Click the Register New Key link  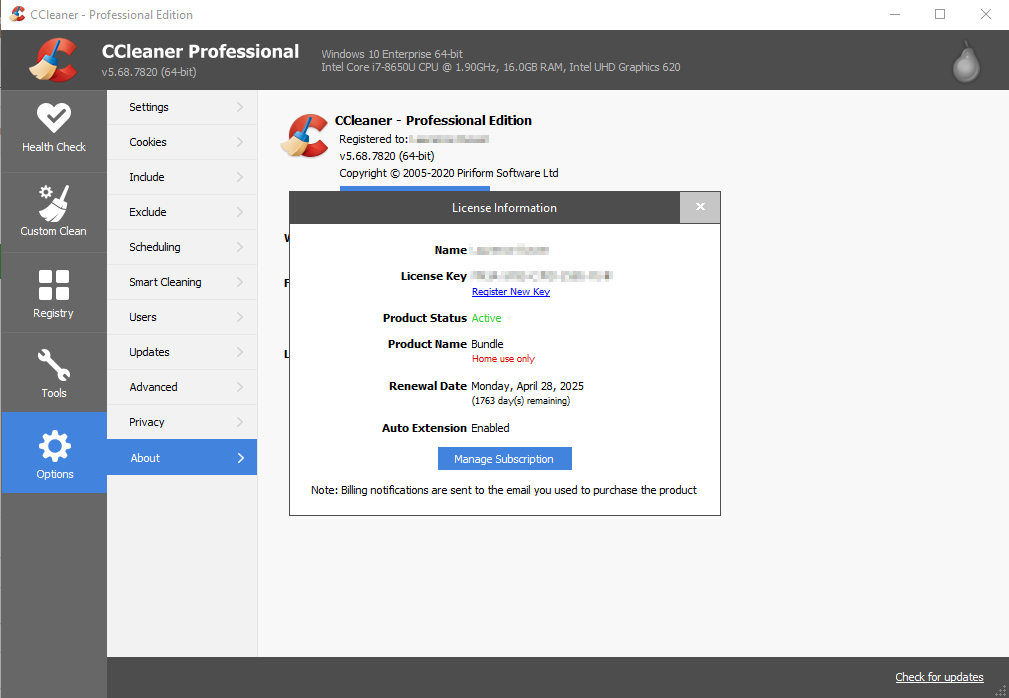pyautogui.click(x=510, y=291)
